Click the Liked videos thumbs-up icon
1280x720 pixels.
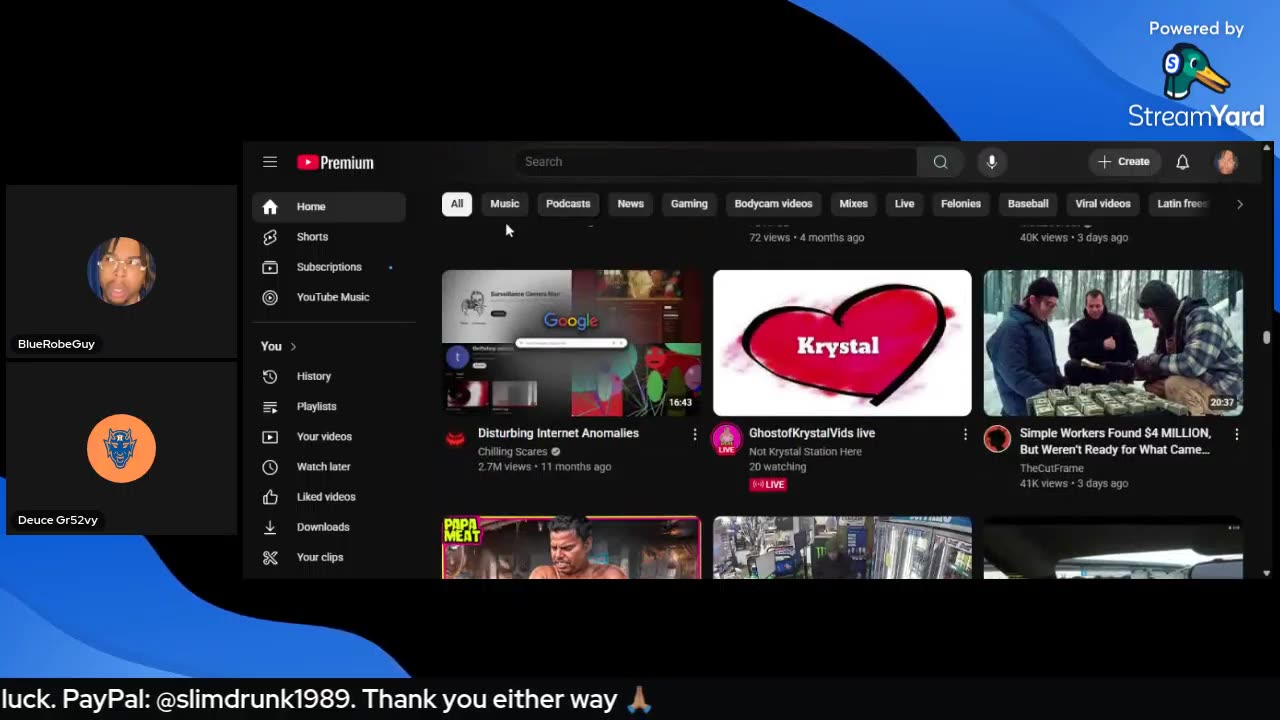coord(270,497)
